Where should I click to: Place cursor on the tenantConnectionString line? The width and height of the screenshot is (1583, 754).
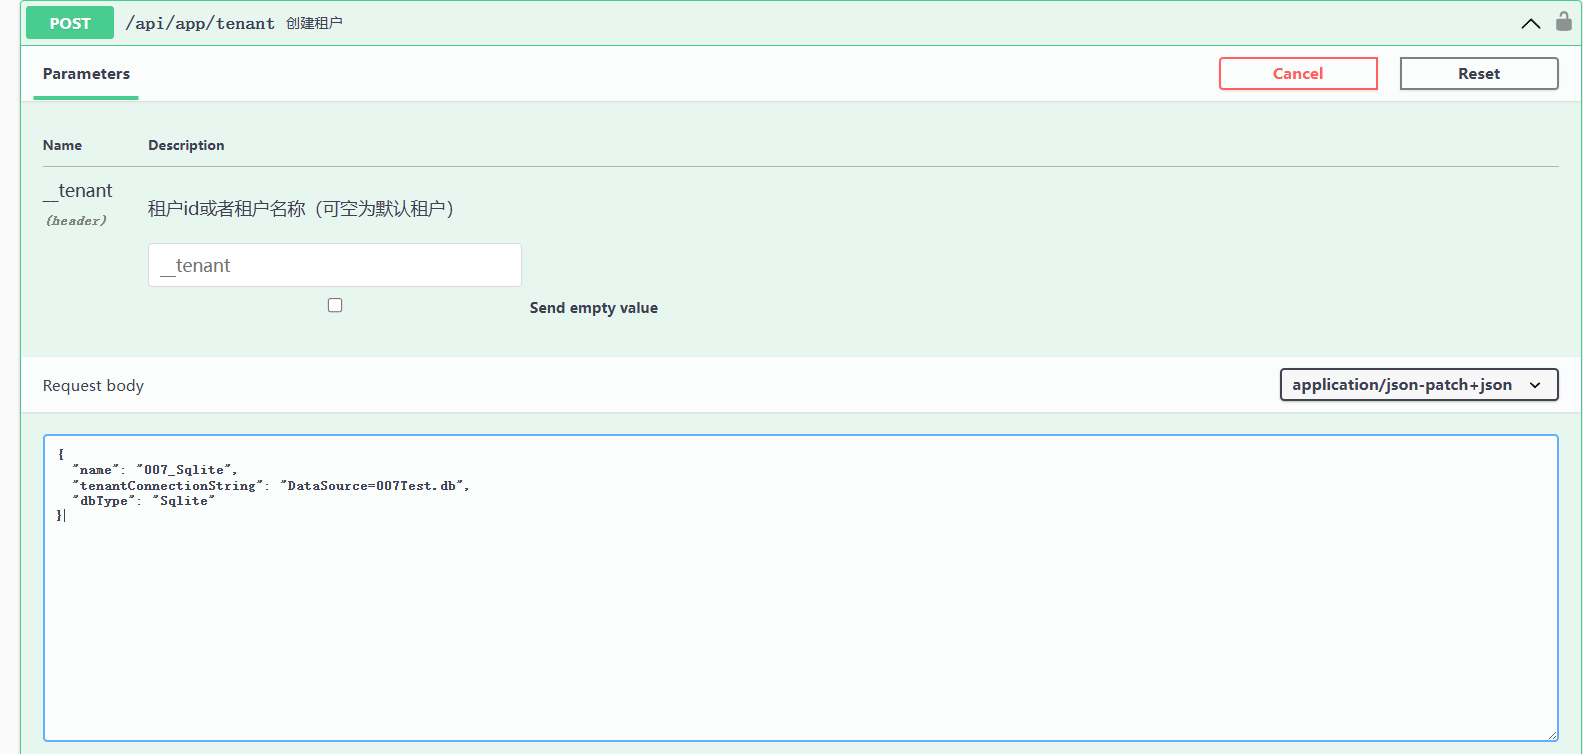point(270,486)
